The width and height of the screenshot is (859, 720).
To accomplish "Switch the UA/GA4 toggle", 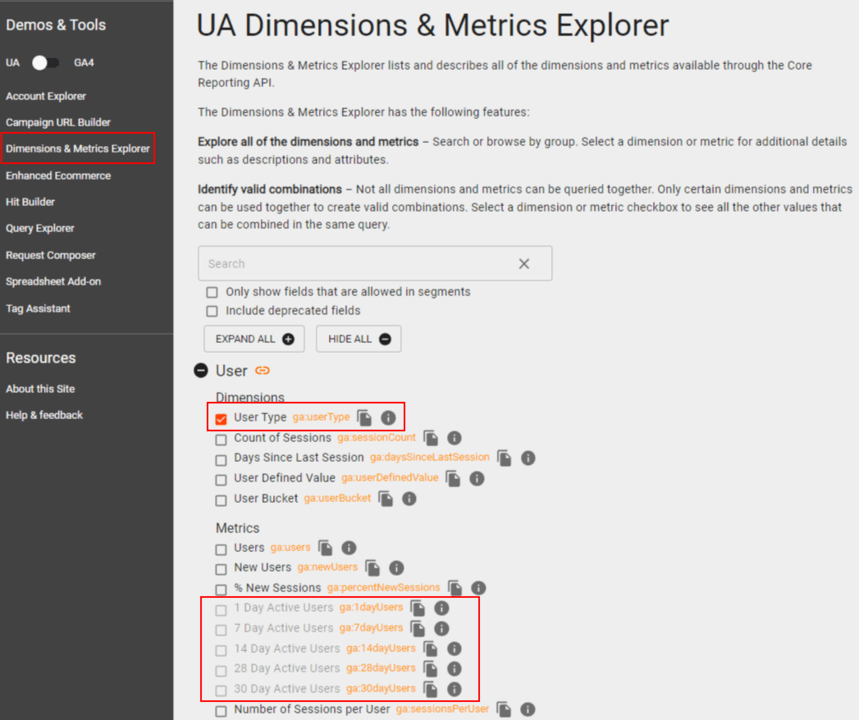I will [45, 63].
